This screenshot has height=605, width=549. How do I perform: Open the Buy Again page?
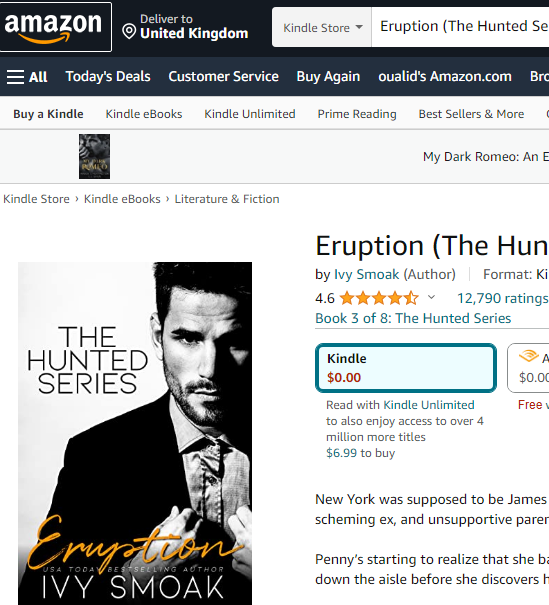pos(328,76)
